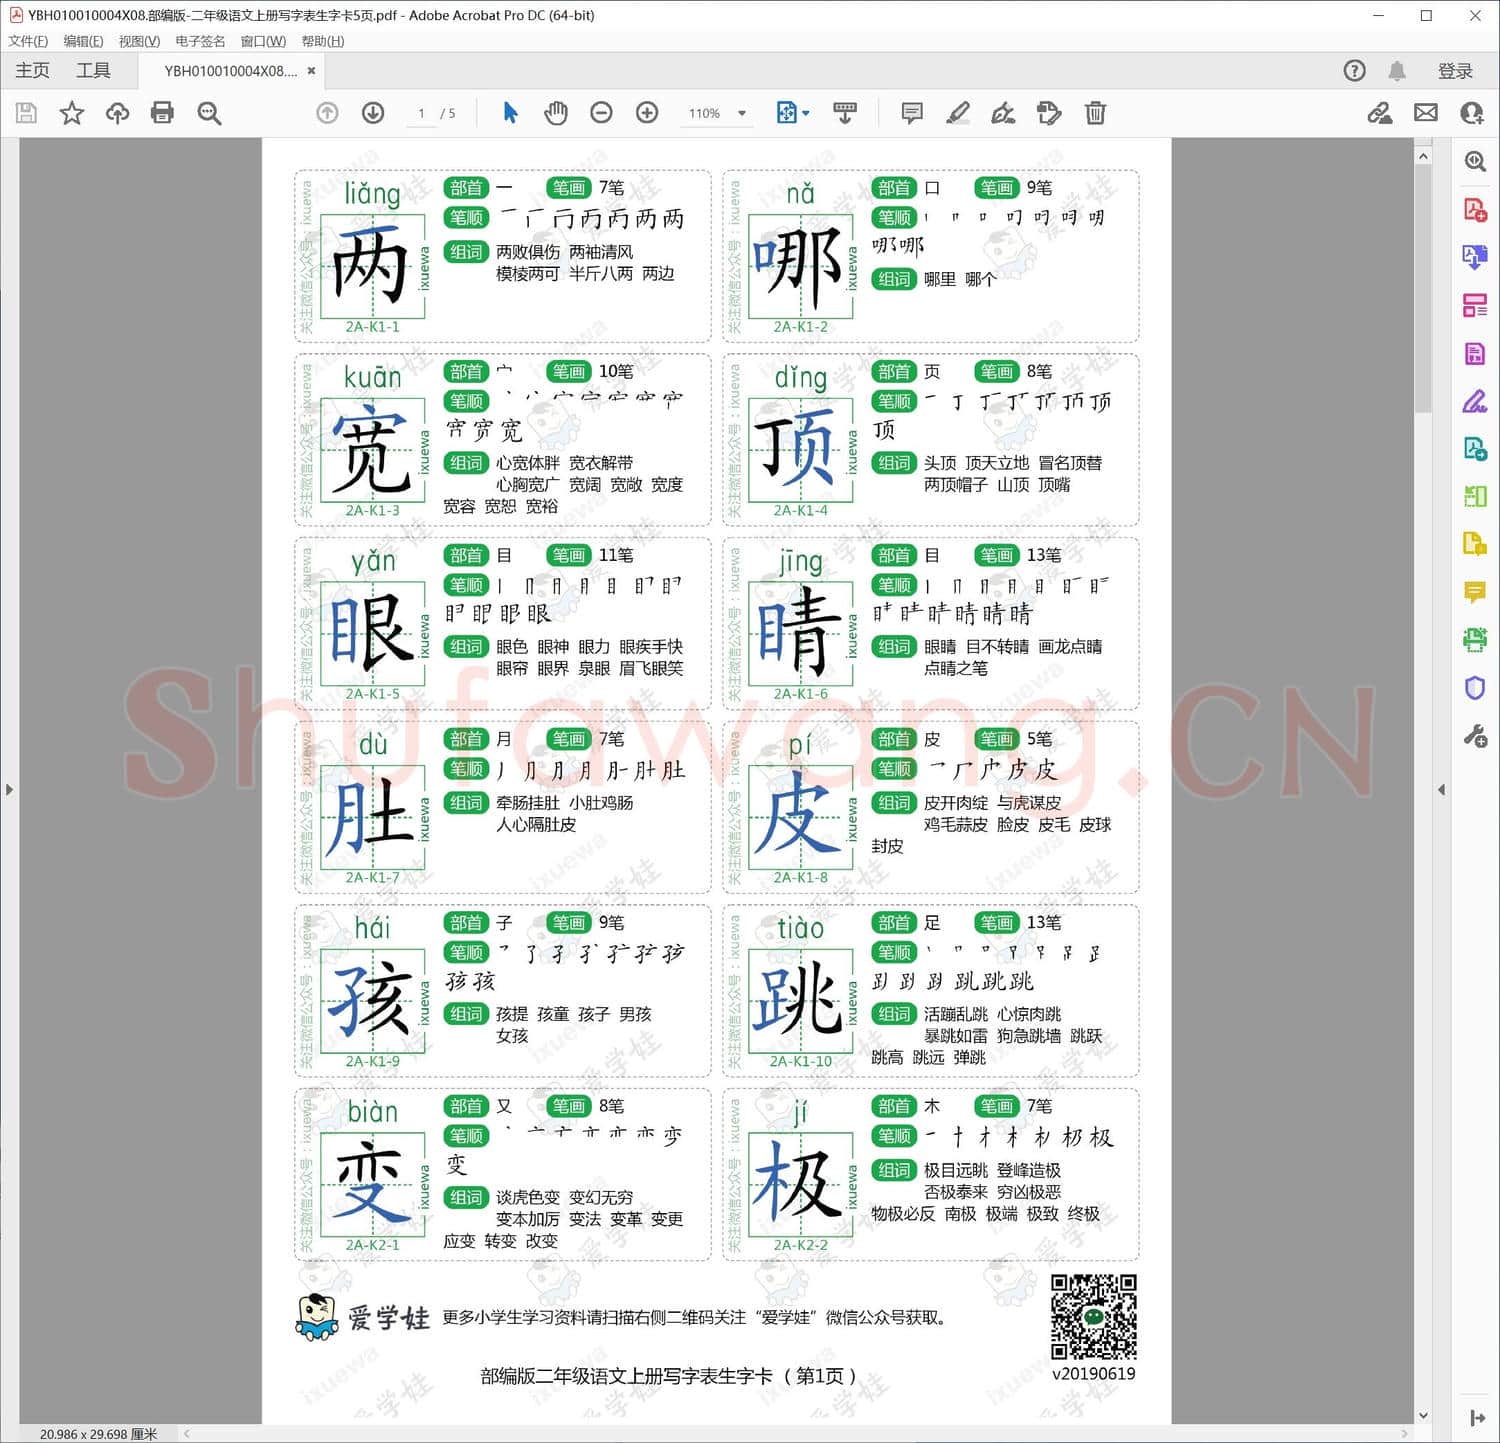The image size is (1500, 1443).
Task: Open the share with others icon
Action: pyautogui.click(x=1471, y=113)
